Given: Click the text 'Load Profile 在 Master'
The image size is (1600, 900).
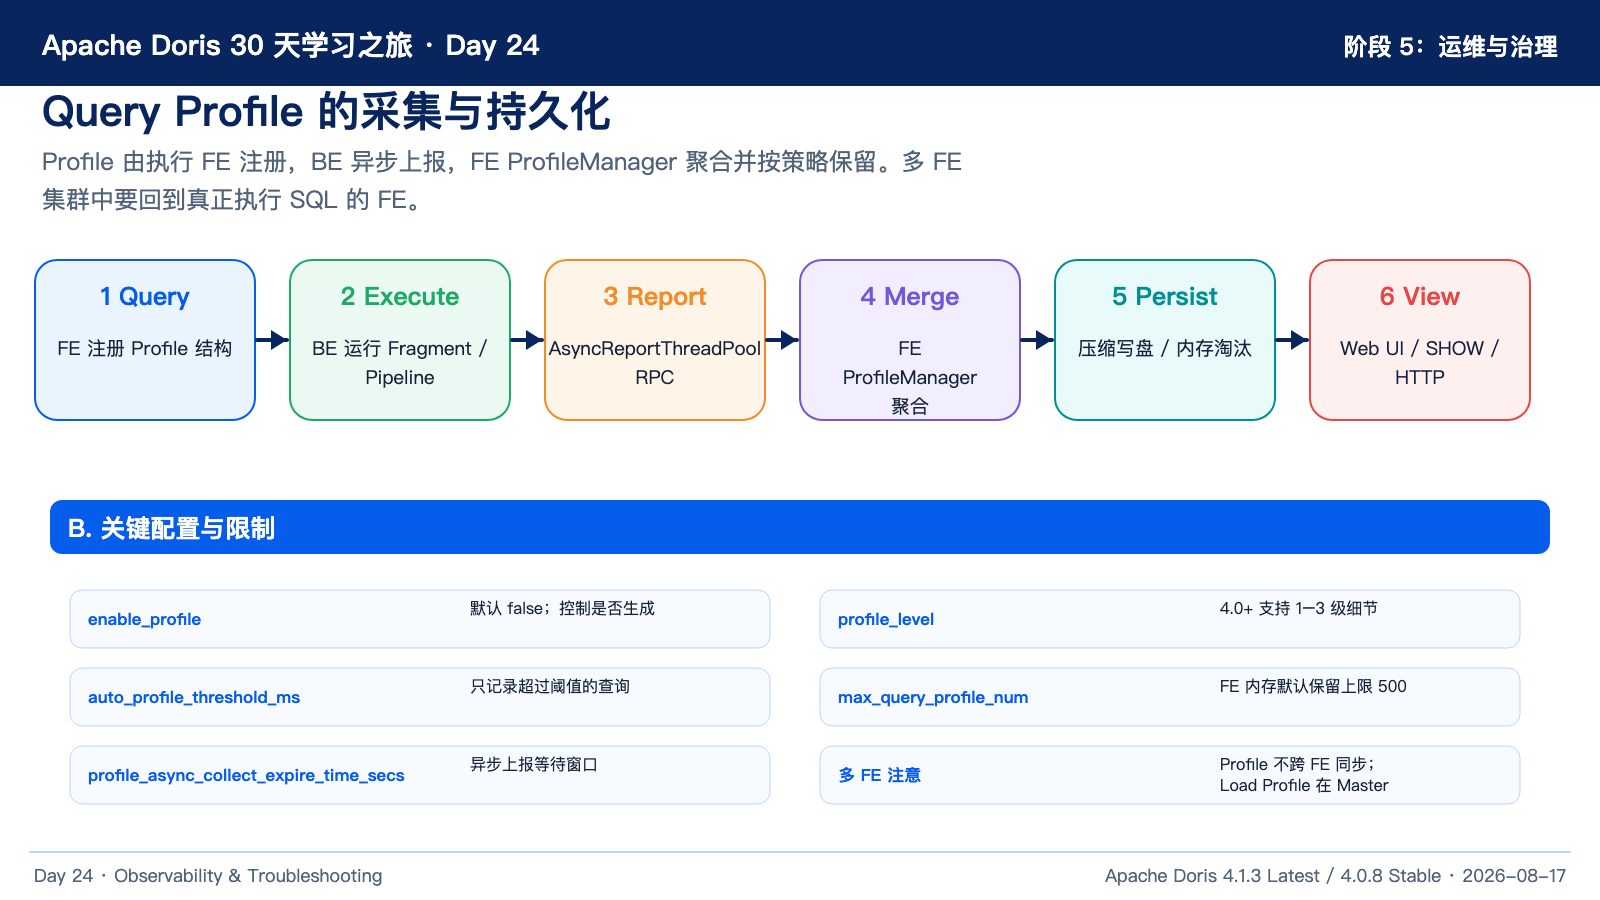Looking at the screenshot, I should tap(1304, 785).
